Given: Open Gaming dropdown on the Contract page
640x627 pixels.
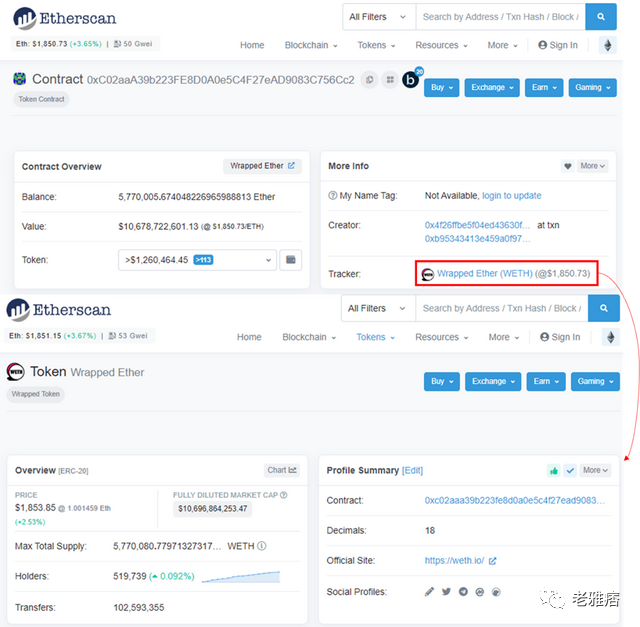Looking at the screenshot, I should [592, 88].
